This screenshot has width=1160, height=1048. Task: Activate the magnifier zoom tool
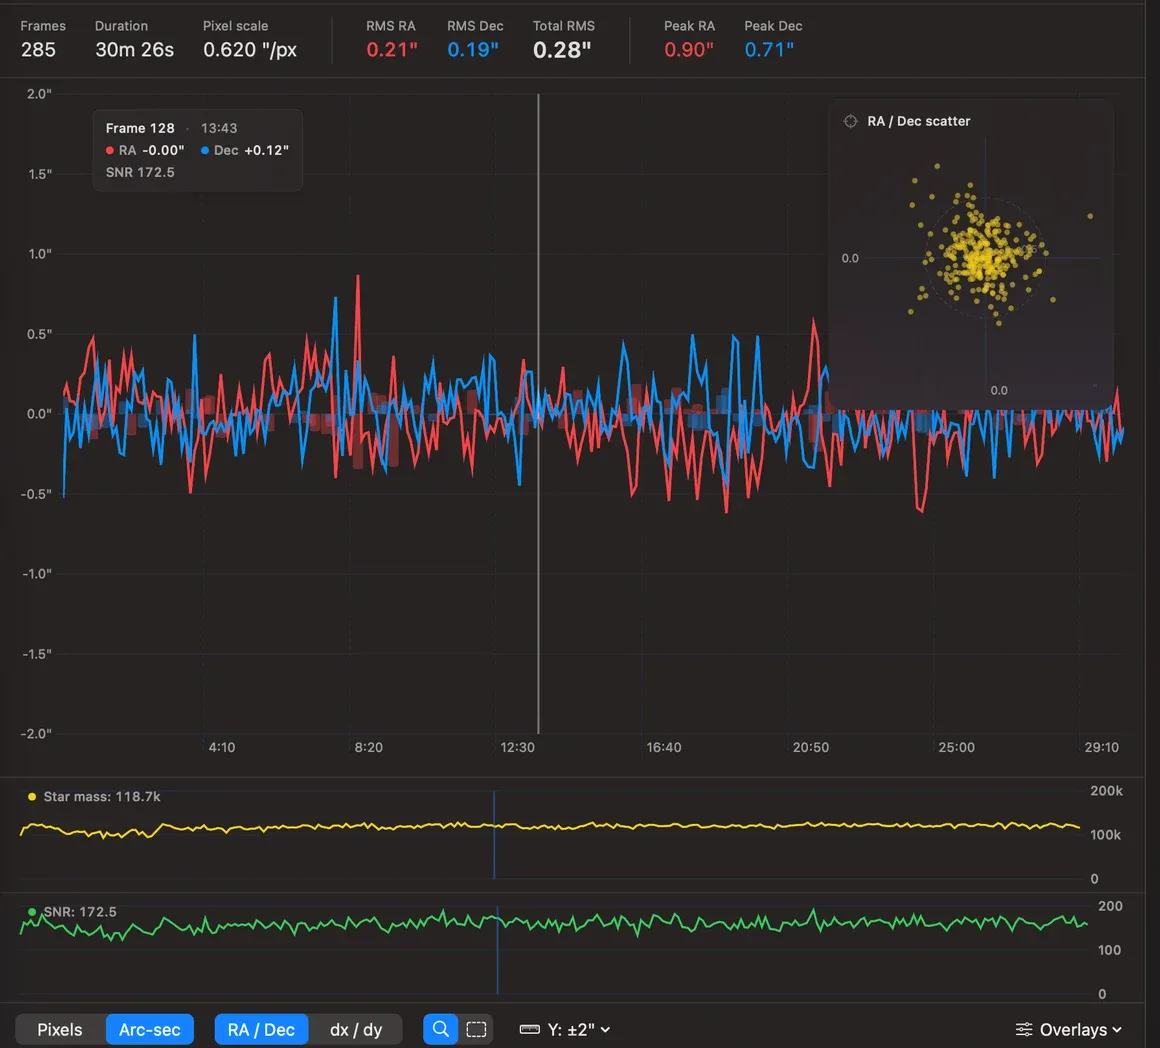[440, 1029]
